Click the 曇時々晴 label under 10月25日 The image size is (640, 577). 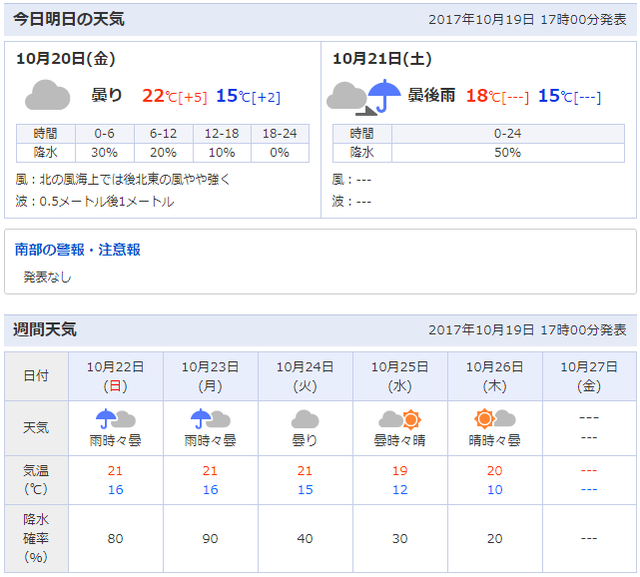pos(400,440)
